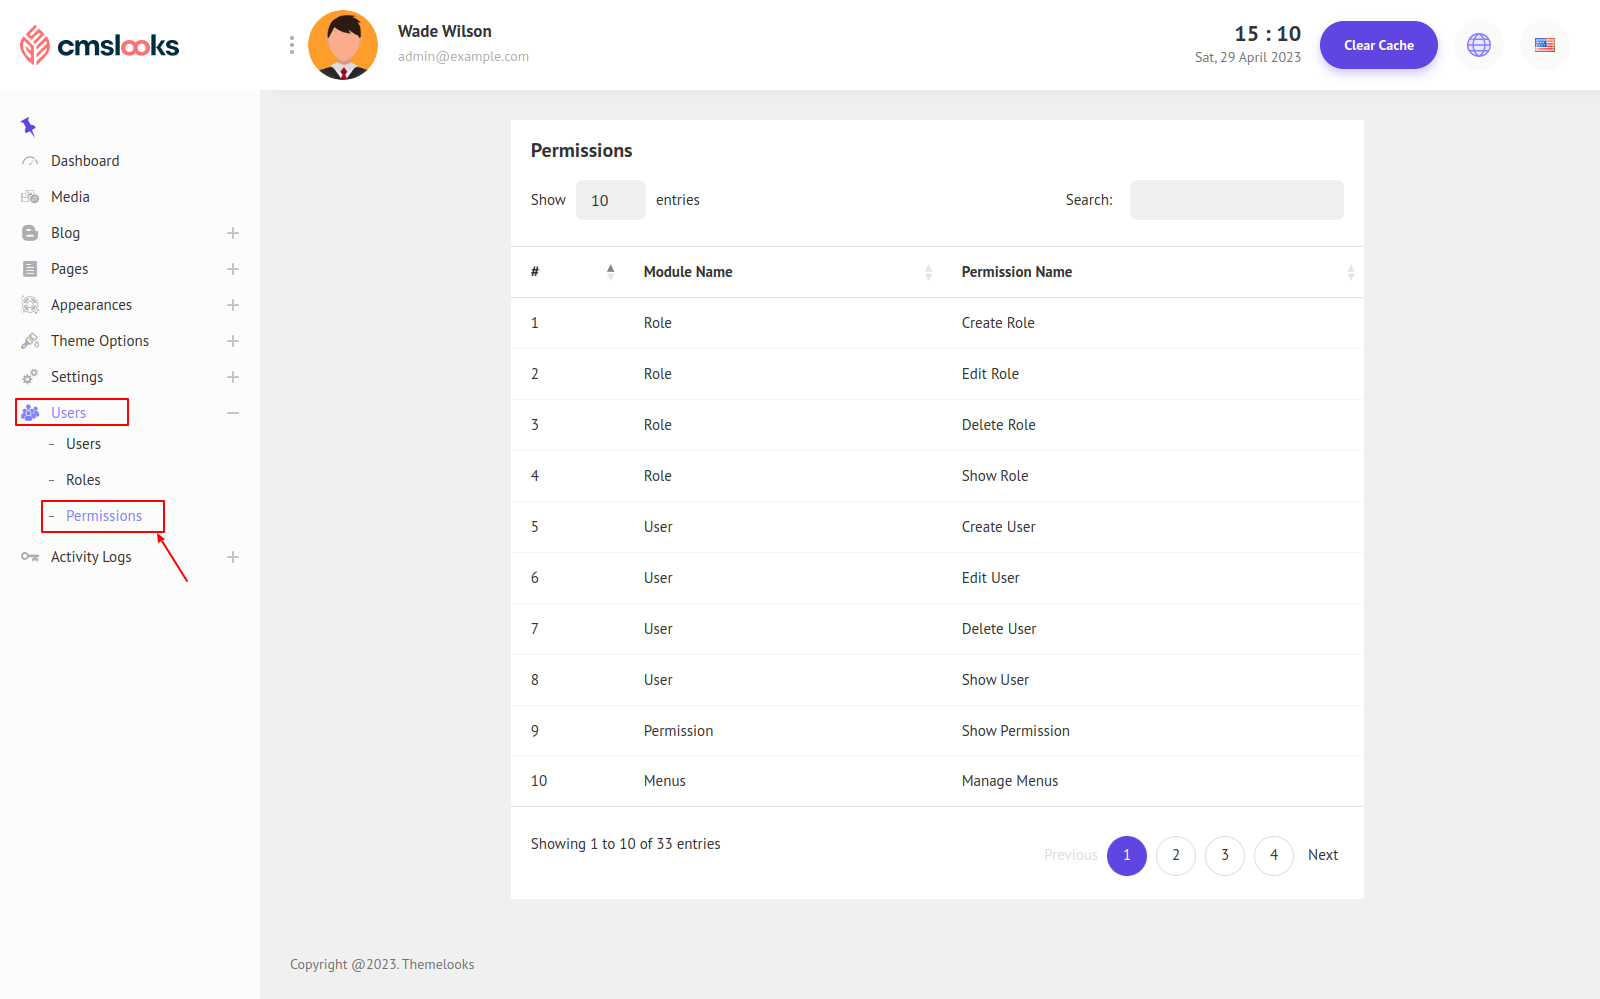
Task: Click the pin icon atop the sidebar
Action: tap(28, 126)
